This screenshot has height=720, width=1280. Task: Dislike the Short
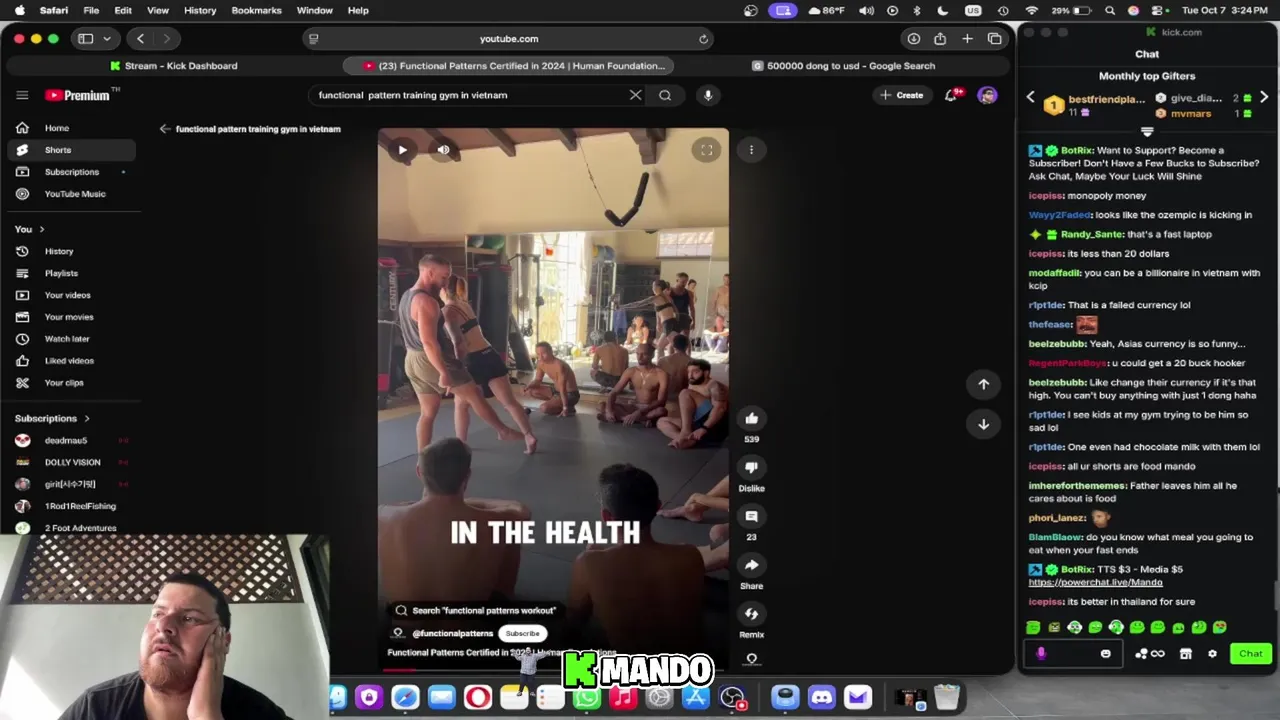(x=751, y=467)
